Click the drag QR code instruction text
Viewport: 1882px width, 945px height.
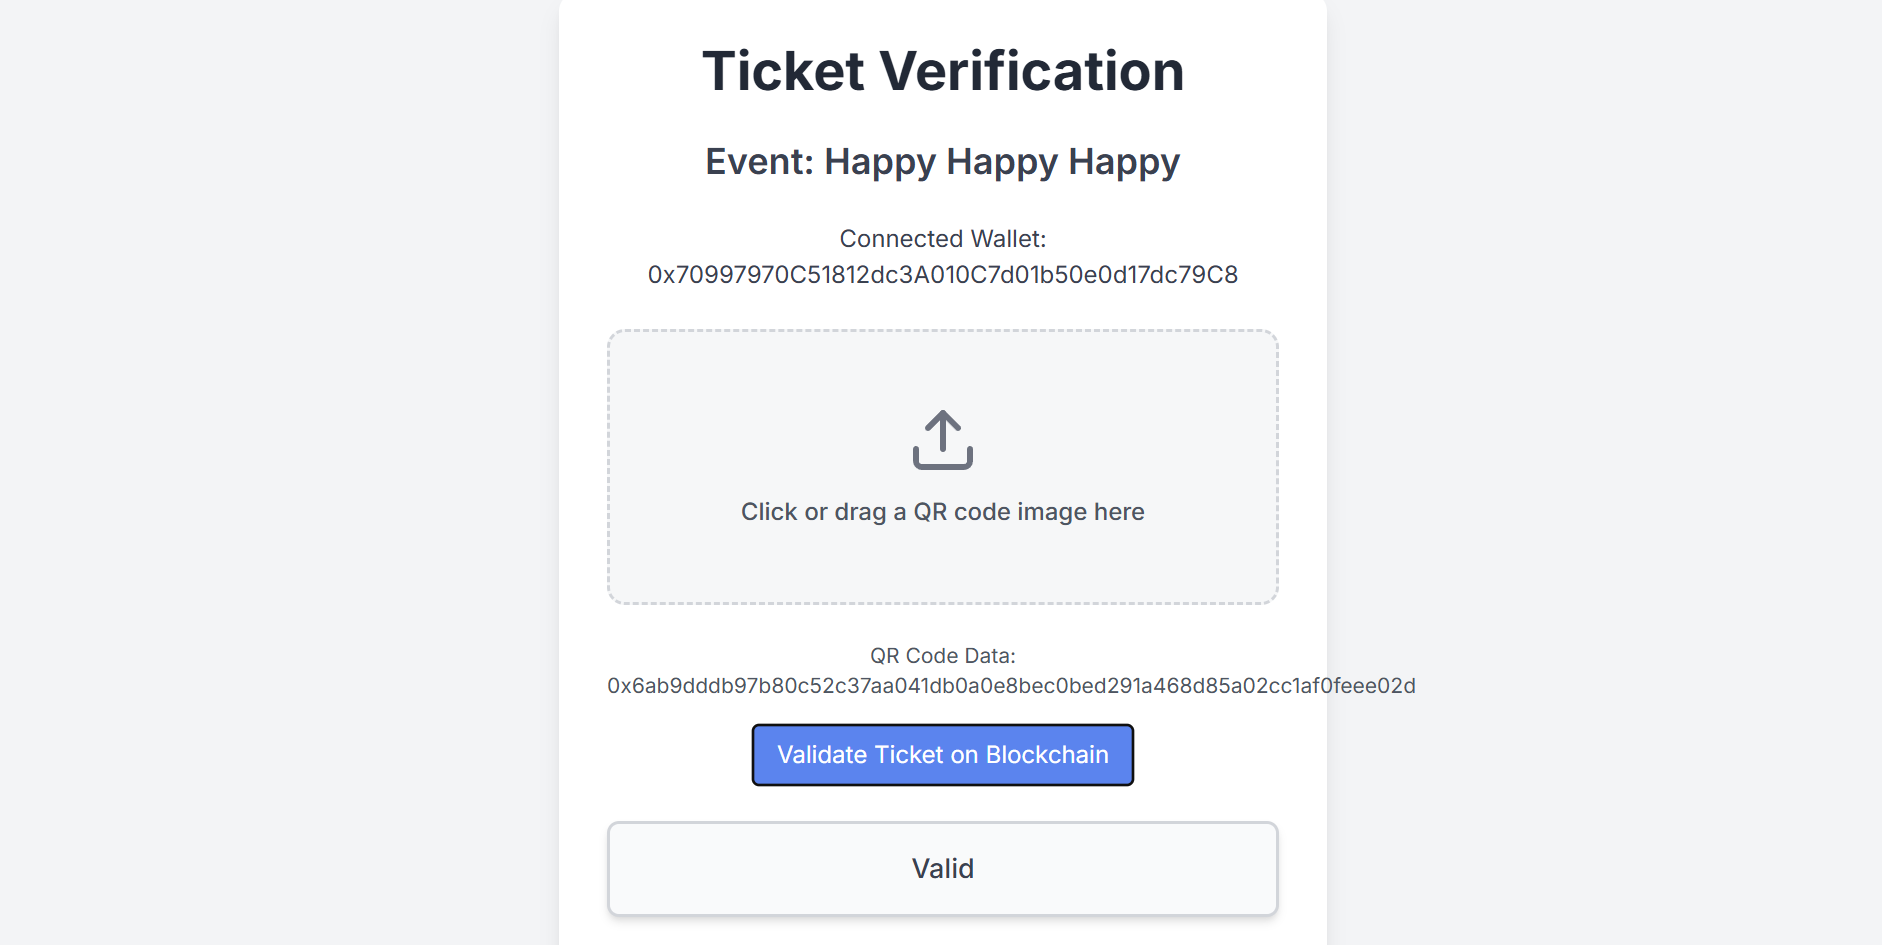pos(941,511)
